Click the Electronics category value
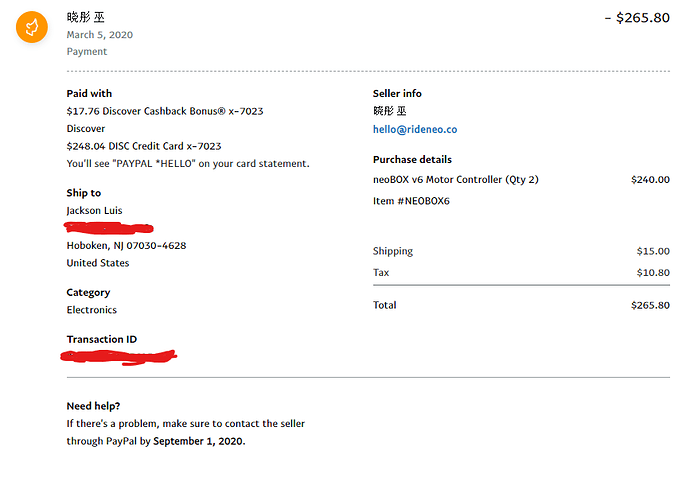This screenshot has width=690, height=493. [91, 310]
